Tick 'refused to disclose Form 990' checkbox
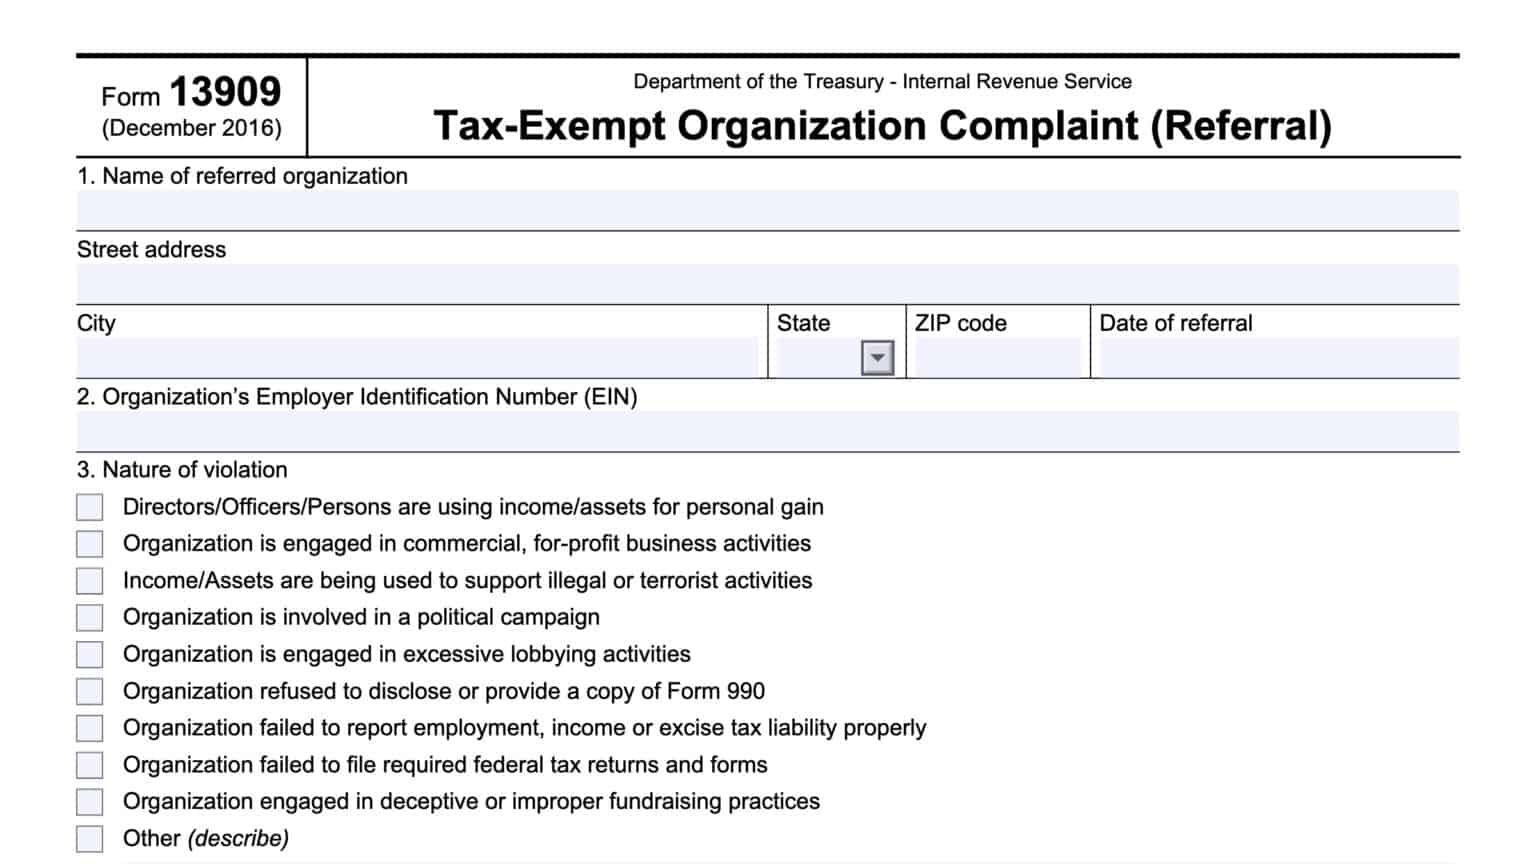1536x864 pixels. (90, 691)
